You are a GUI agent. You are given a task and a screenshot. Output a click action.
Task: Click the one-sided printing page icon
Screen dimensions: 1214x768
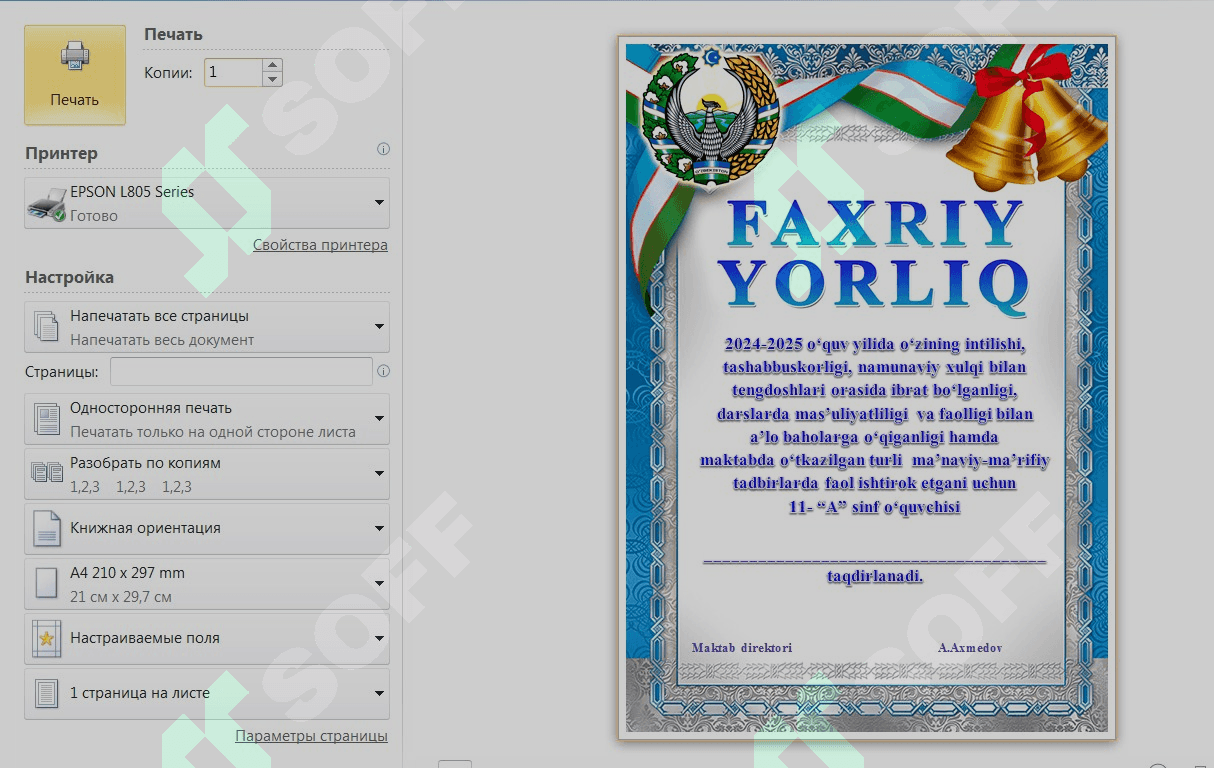coord(46,419)
